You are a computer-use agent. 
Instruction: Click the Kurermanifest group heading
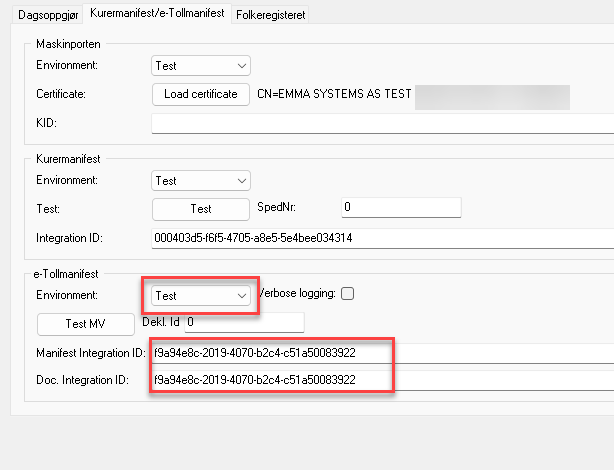click(x=68, y=159)
